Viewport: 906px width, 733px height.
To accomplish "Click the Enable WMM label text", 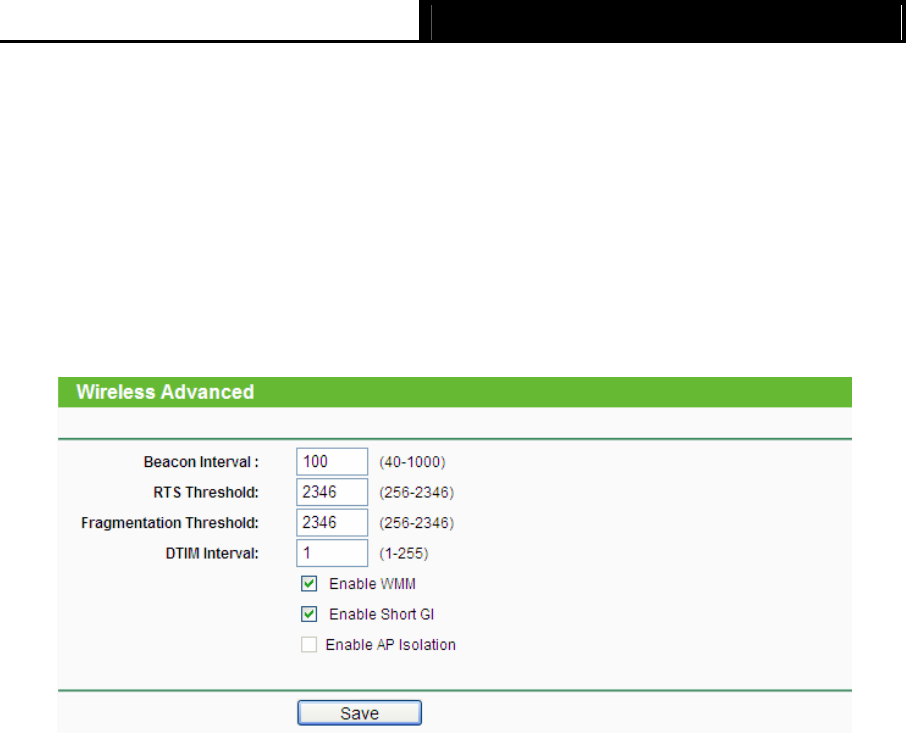I will point(372,584).
